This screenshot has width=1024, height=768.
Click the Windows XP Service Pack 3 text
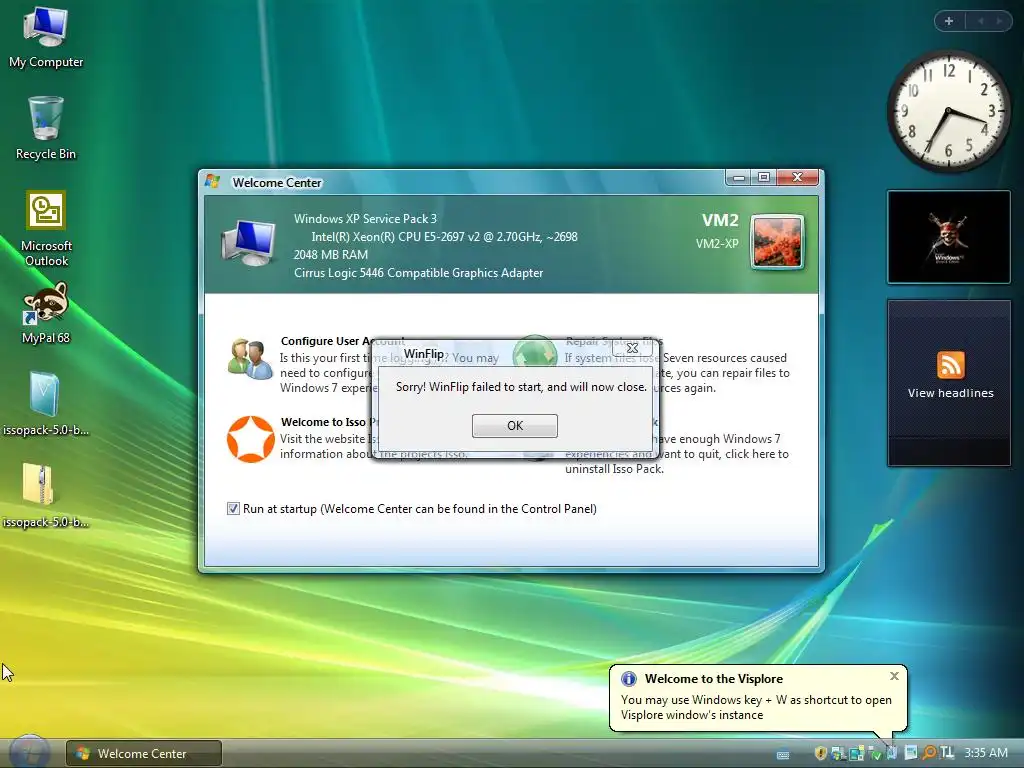(365, 219)
